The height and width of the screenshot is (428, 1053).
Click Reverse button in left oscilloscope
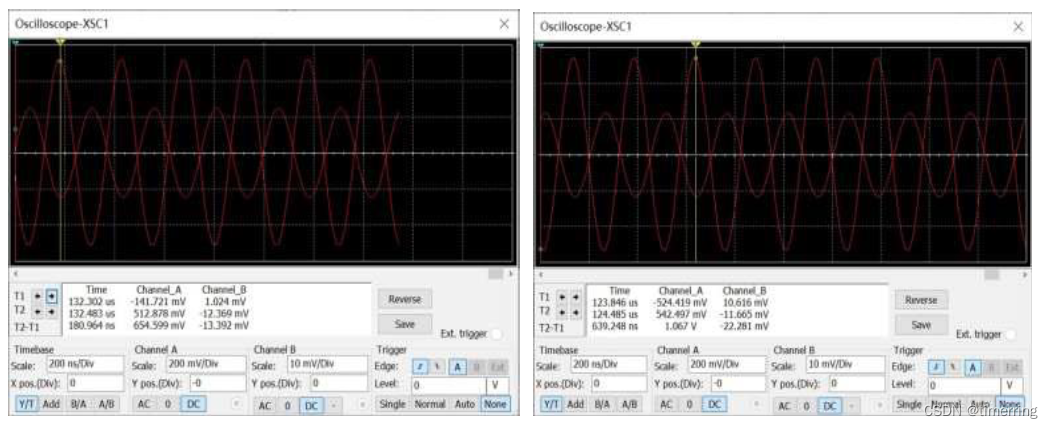404,299
